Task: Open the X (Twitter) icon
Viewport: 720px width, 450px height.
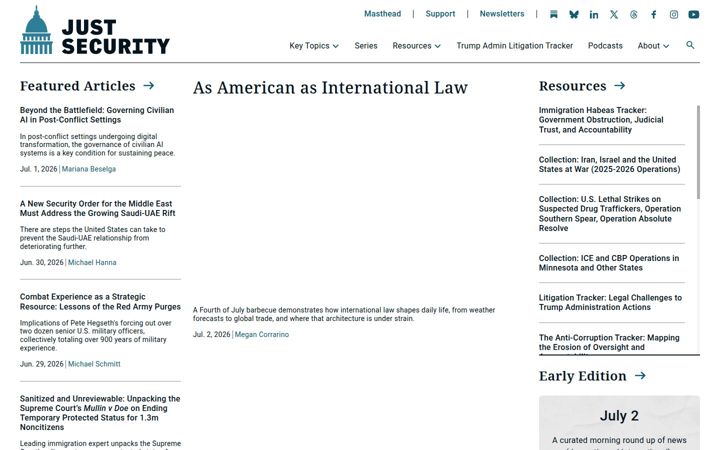Action: pyautogui.click(x=614, y=15)
